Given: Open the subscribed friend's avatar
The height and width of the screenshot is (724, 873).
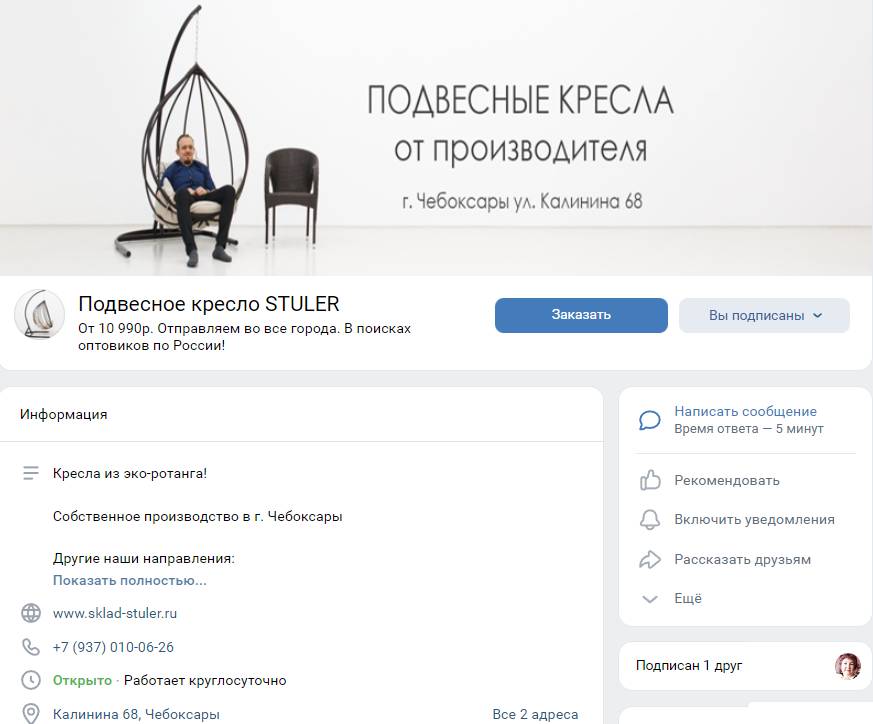Looking at the screenshot, I should (x=847, y=666).
